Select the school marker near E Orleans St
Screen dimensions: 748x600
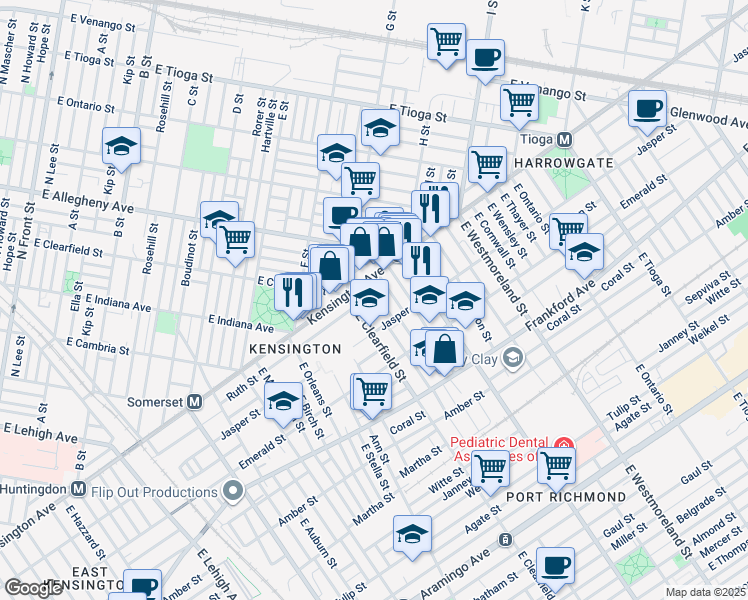(283, 401)
